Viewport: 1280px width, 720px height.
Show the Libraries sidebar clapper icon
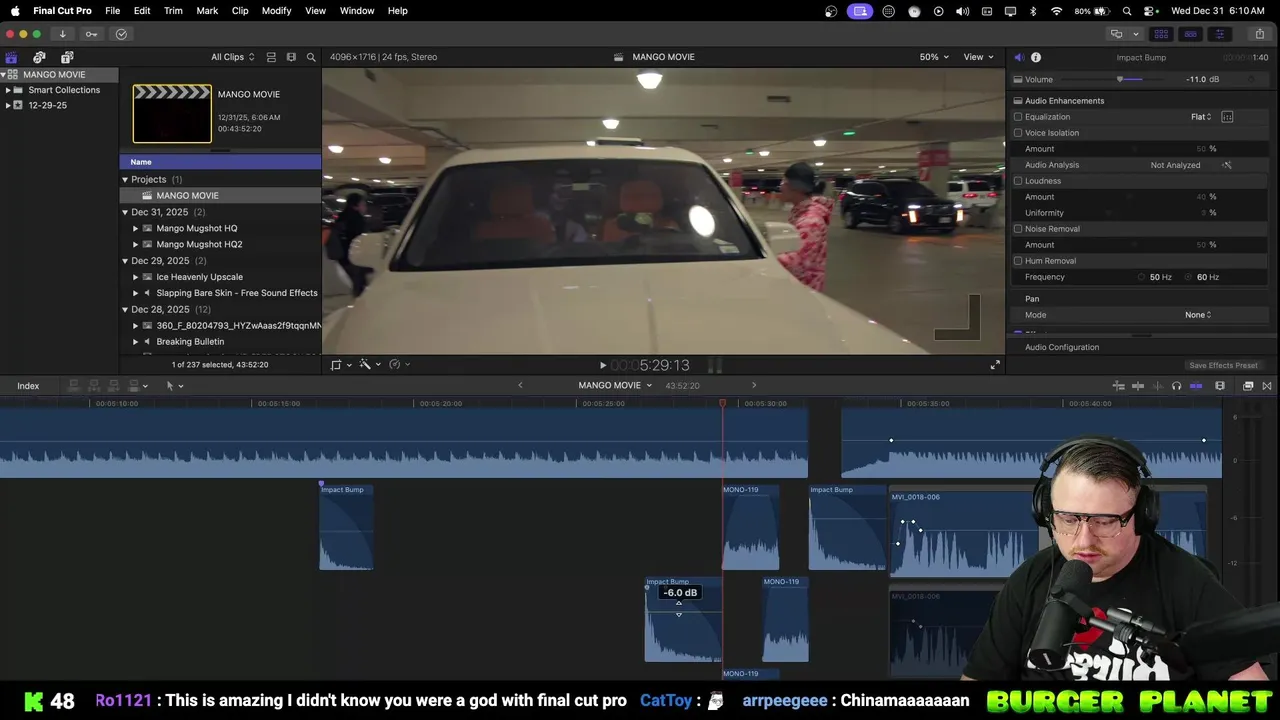[11, 57]
